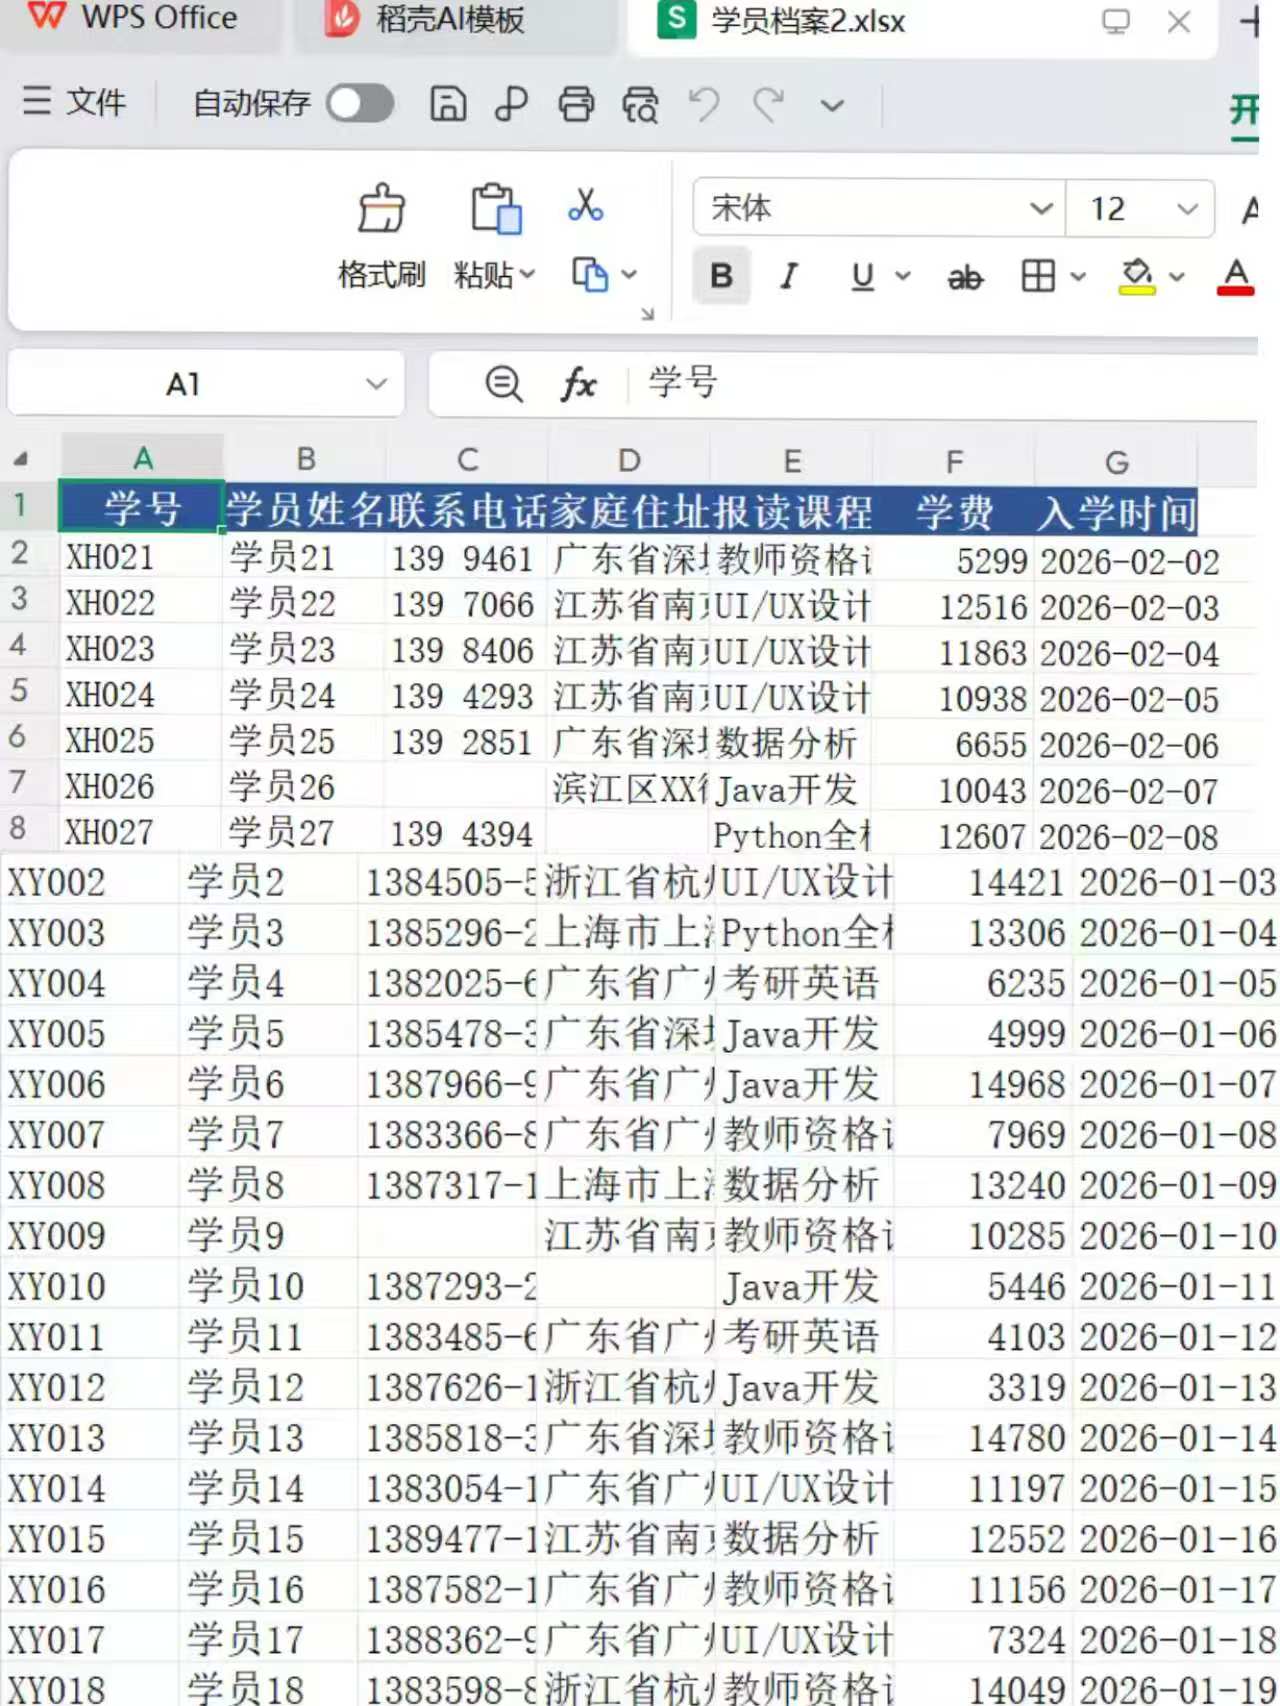Screen dimensions: 1280x1706
Task: Select column G header
Action: [x=1116, y=462]
